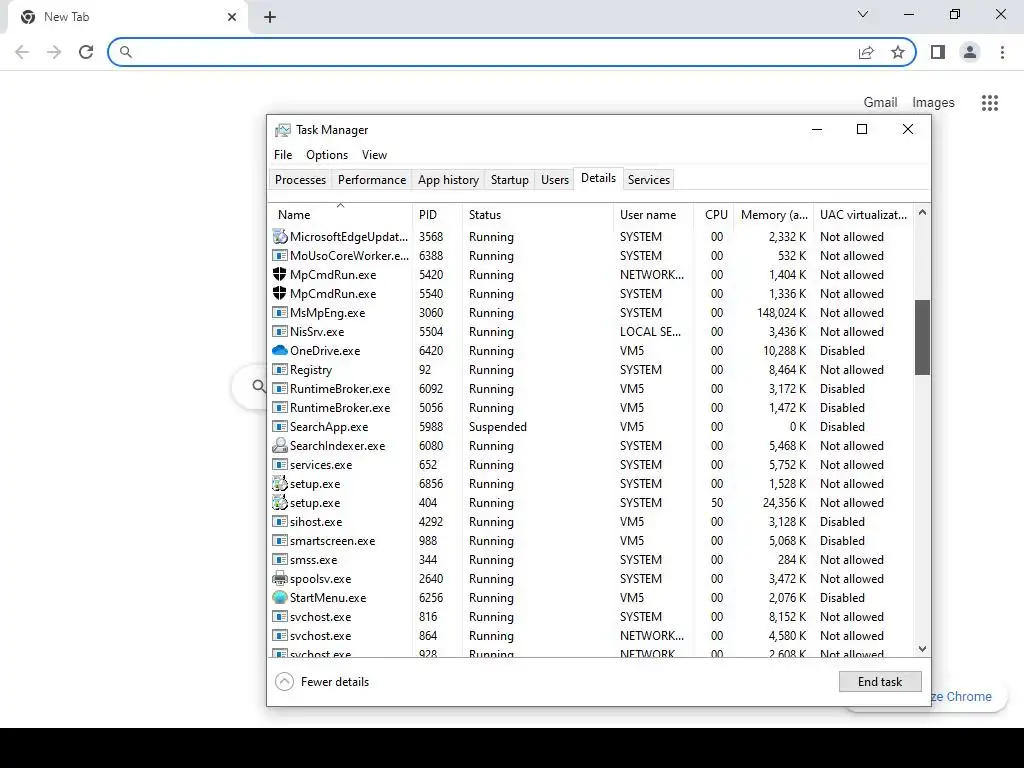Image resolution: width=1024 pixels, height=768 pixels.
Task: Click the shield icon of MpCmdRun.exe PID 5420
Action: (280, 274)
